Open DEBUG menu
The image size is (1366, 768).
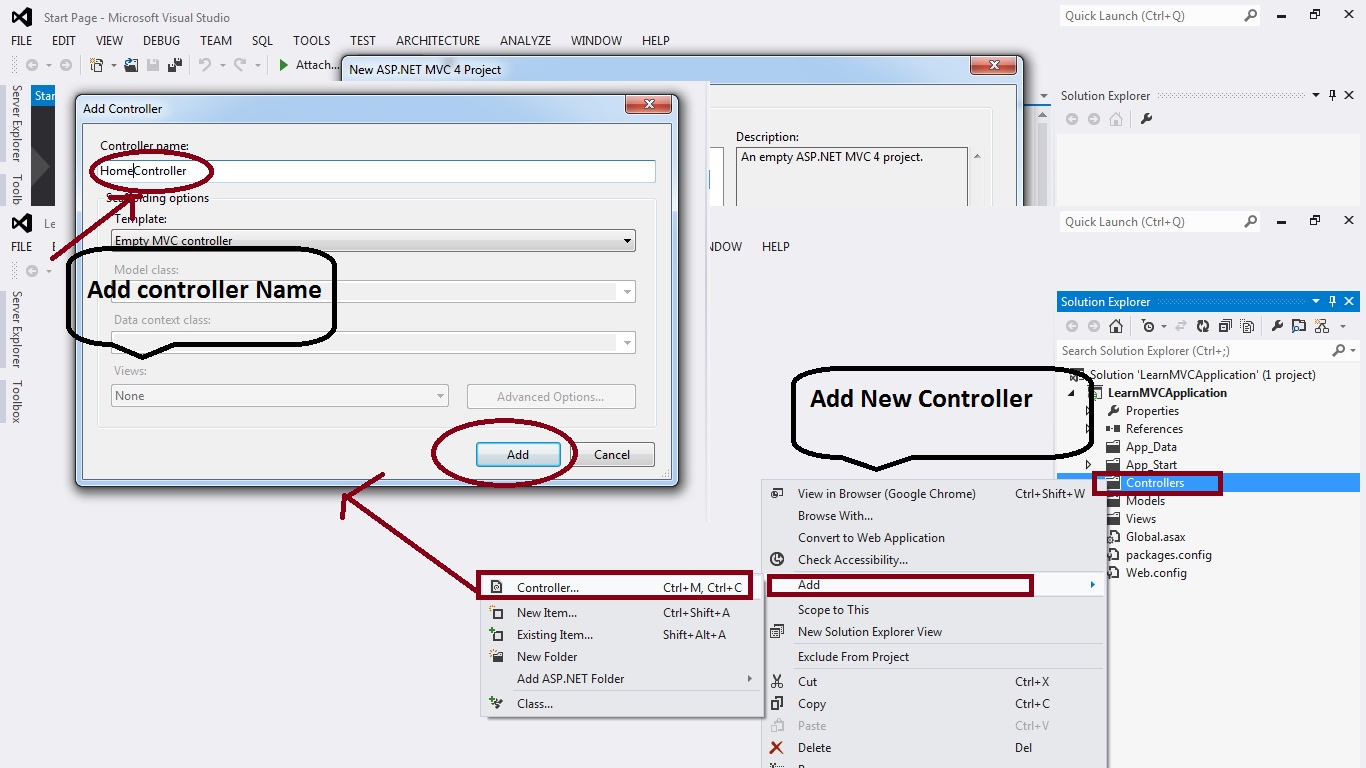tap(162, 41)
